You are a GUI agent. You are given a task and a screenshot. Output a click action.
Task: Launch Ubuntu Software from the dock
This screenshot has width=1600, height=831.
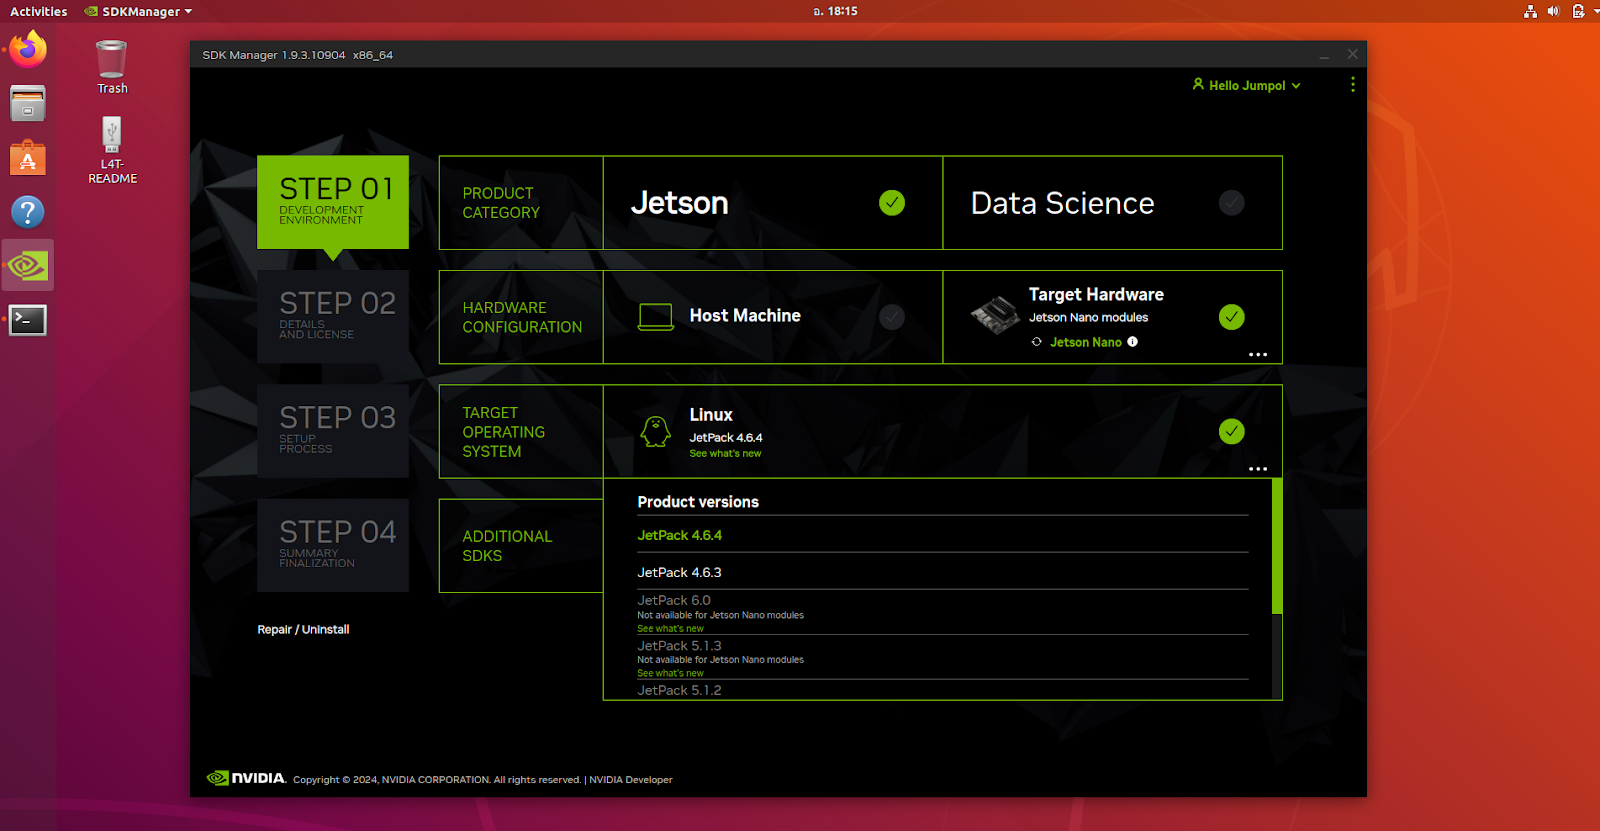(28, 157)
